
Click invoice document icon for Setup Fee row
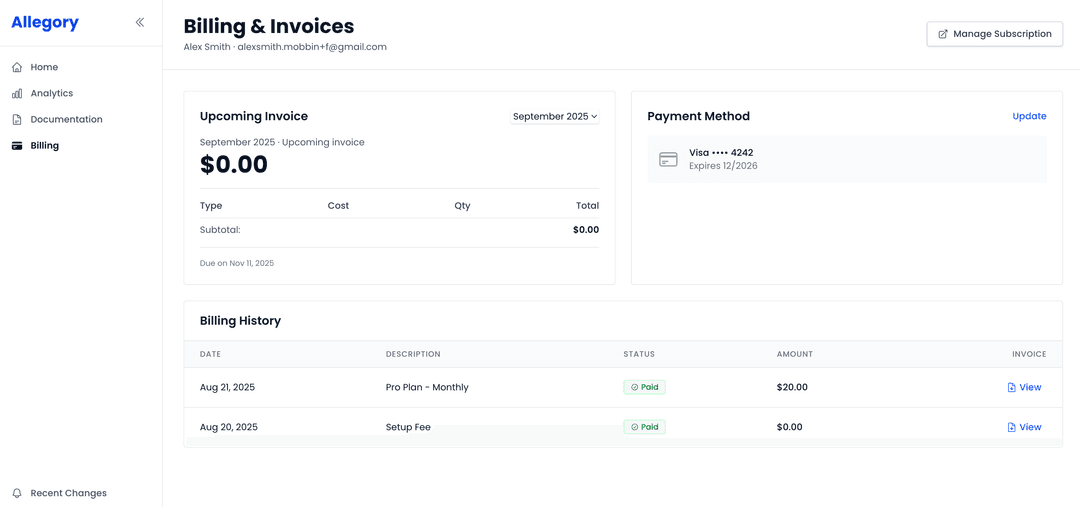point(1011,427)
